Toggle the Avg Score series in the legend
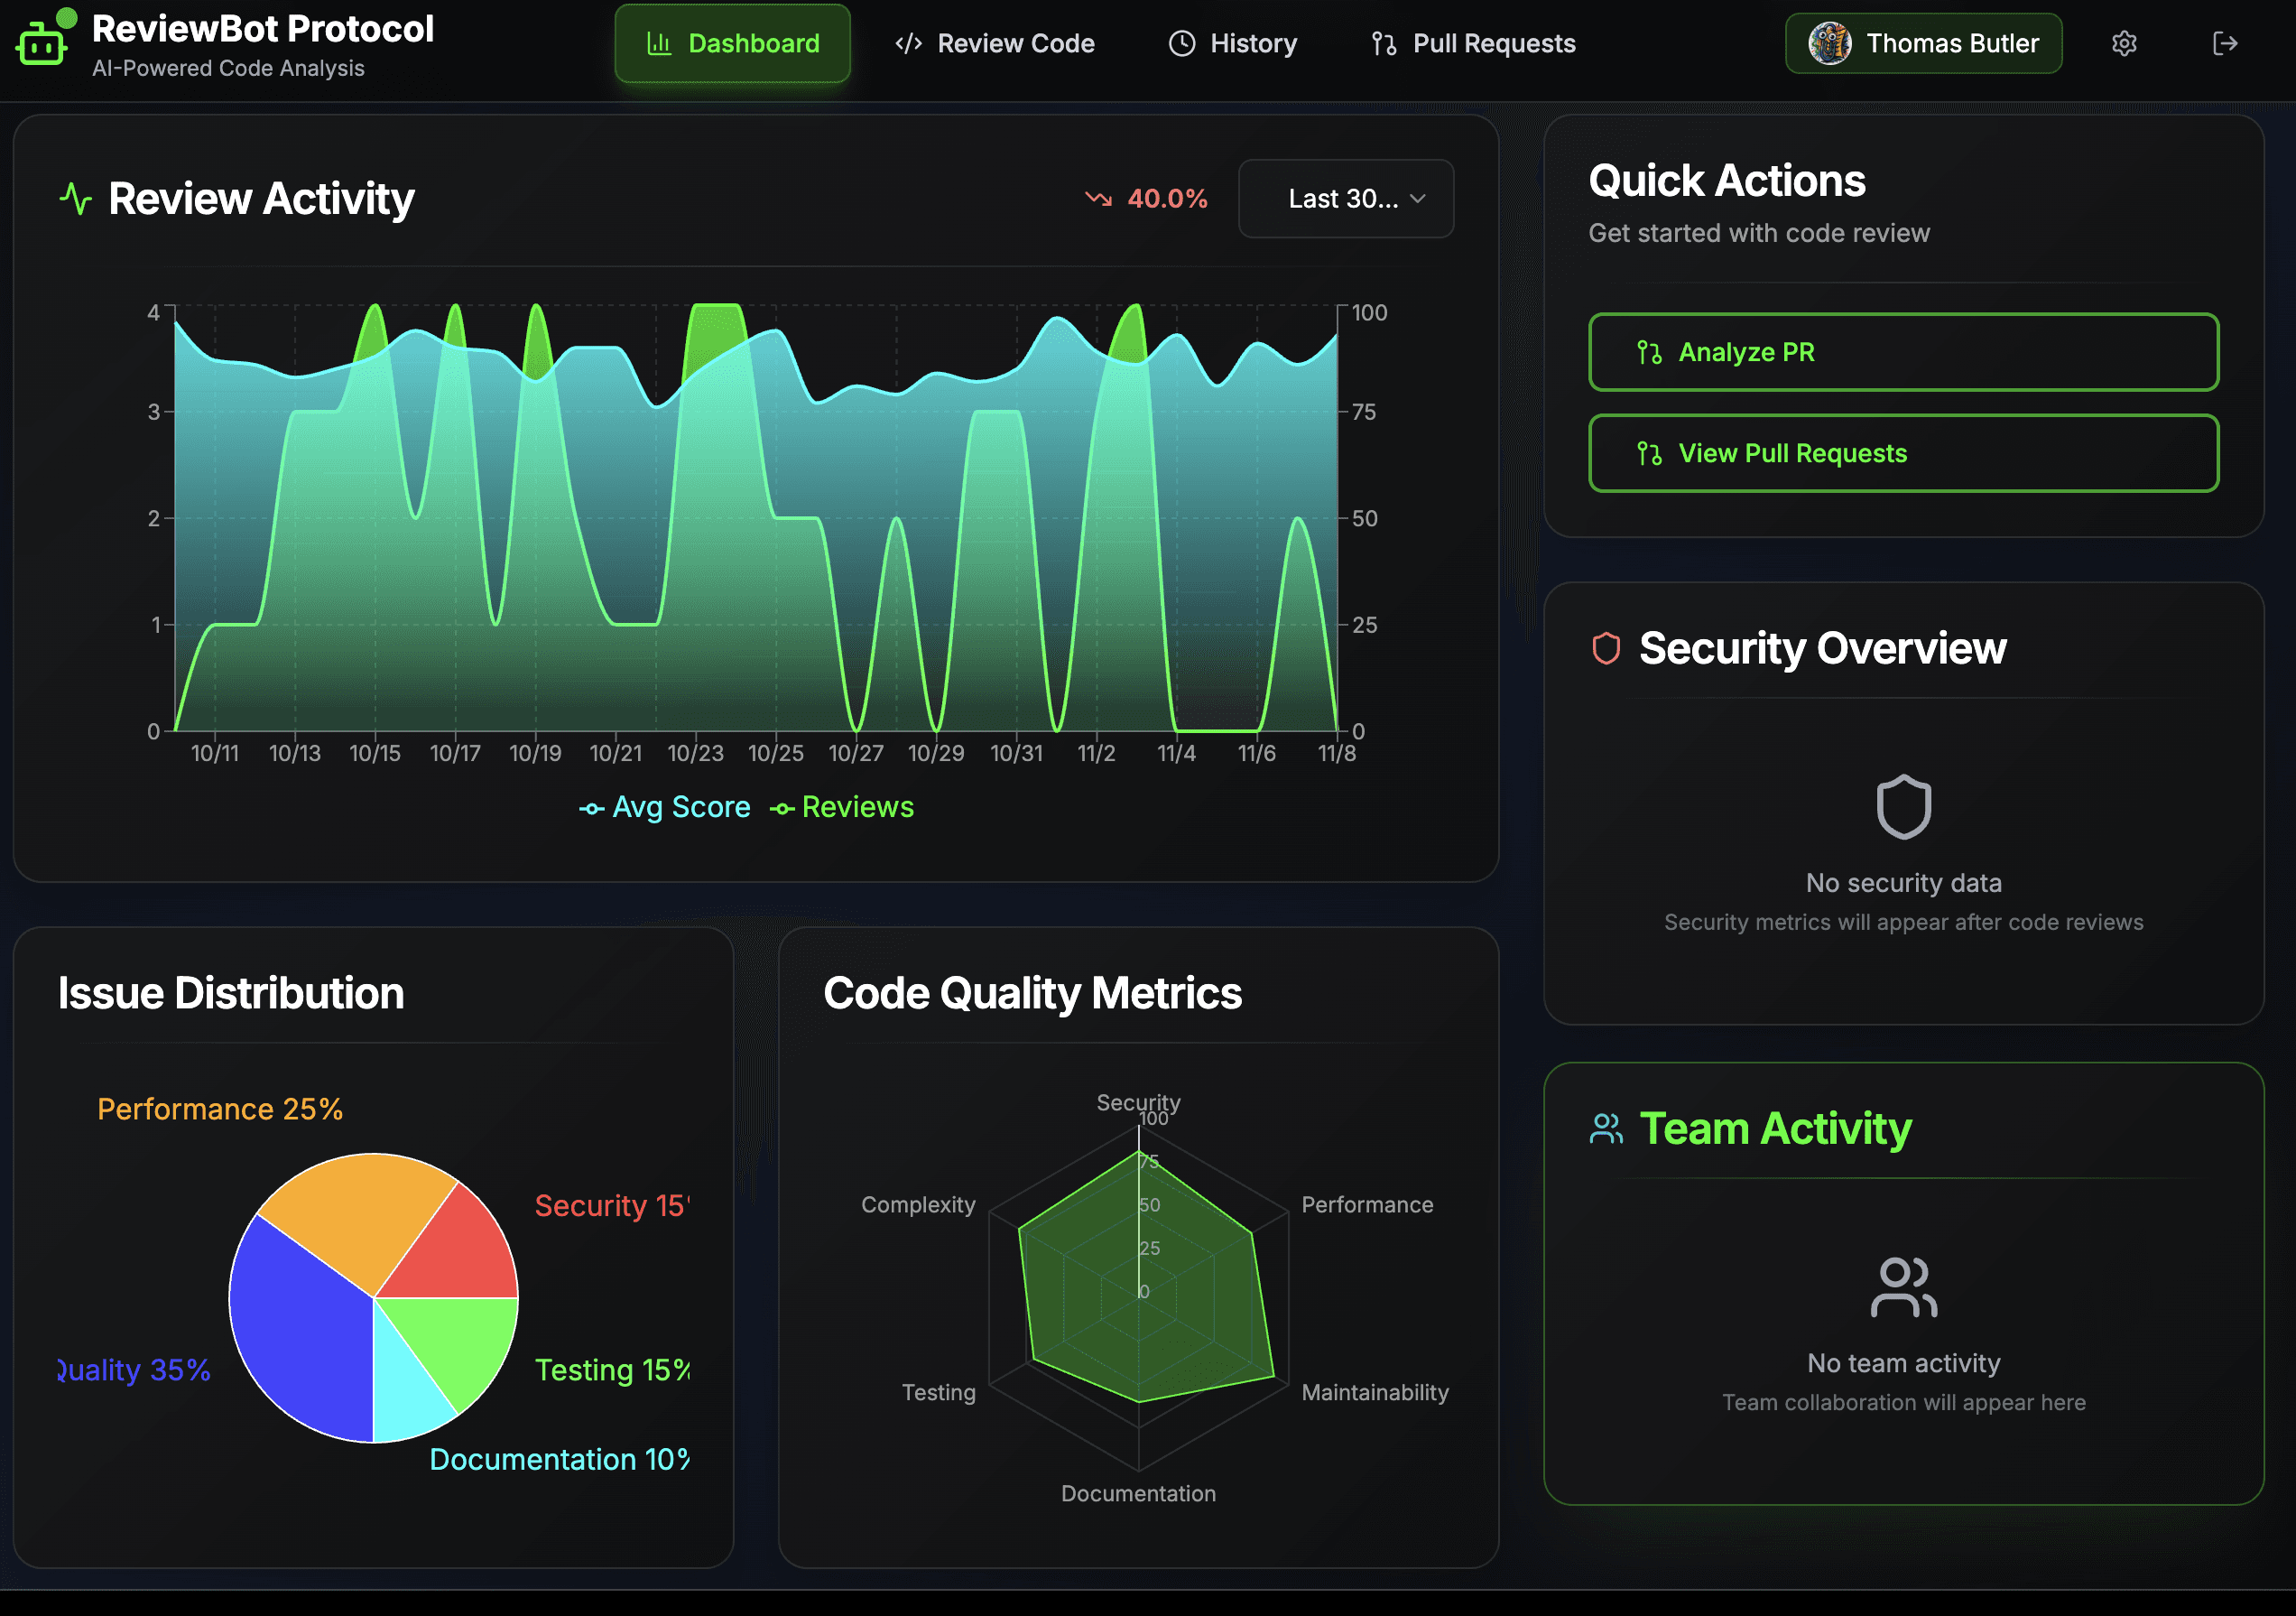This screenshot has height=1616, width=2296. pyautogui.click(x=665, y=806)
